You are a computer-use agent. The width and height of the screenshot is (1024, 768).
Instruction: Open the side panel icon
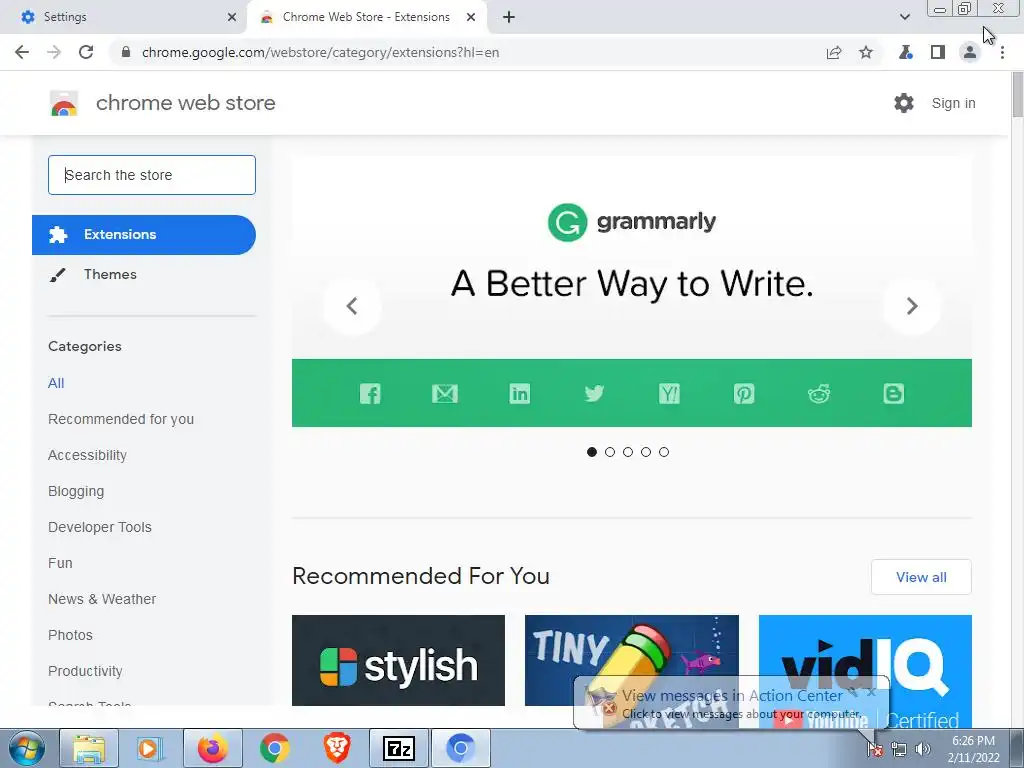[x=938, y=52]
